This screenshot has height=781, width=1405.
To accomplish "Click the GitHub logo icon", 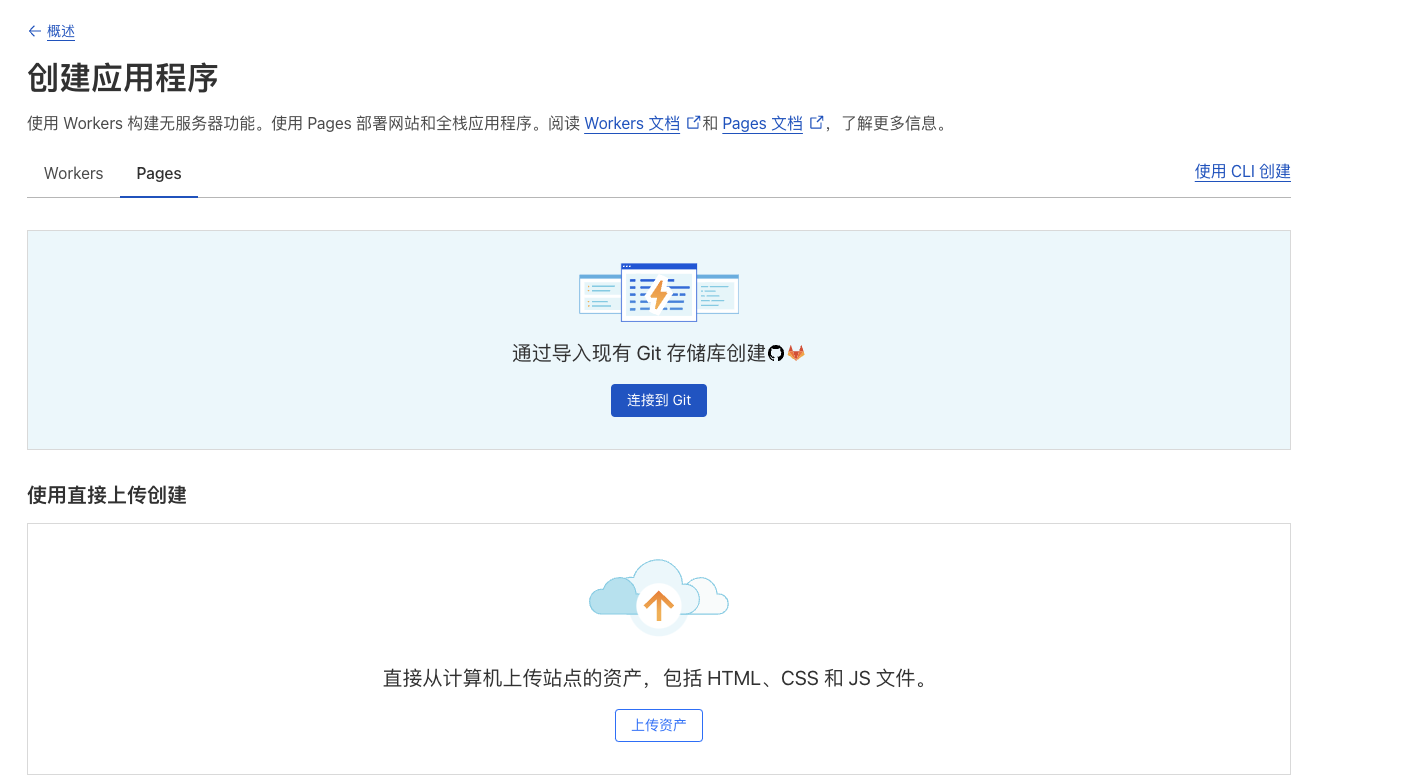I will 776,353.
